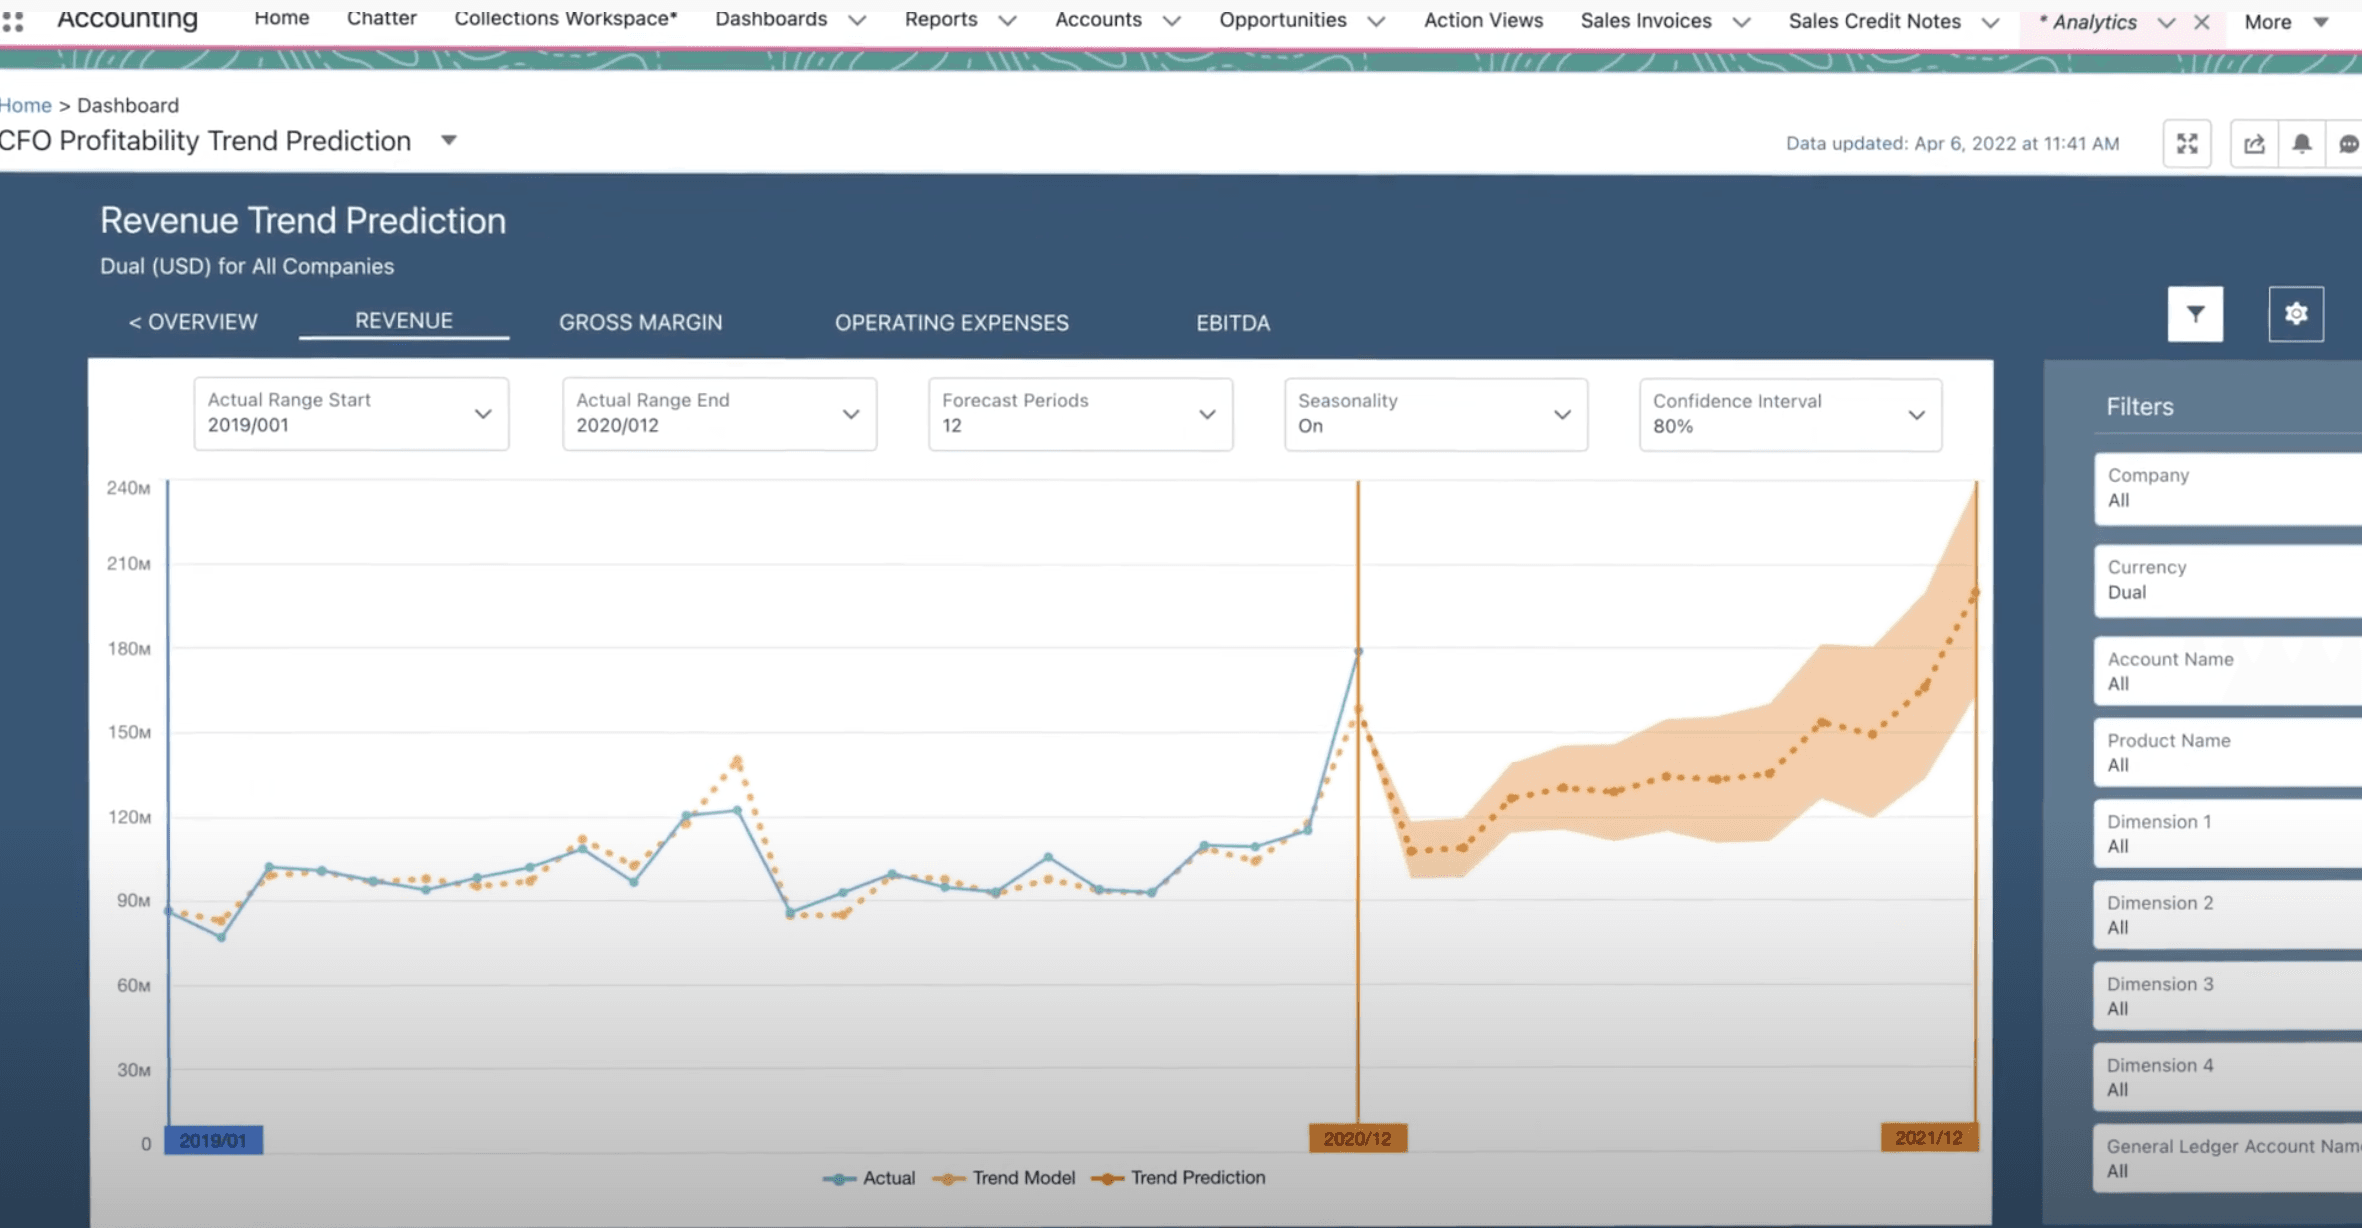The image size is (2362, 1228).
Task: Click the 2021/12 timeline end marker
Action: pyautogui.click(x=1929, y=1137)
